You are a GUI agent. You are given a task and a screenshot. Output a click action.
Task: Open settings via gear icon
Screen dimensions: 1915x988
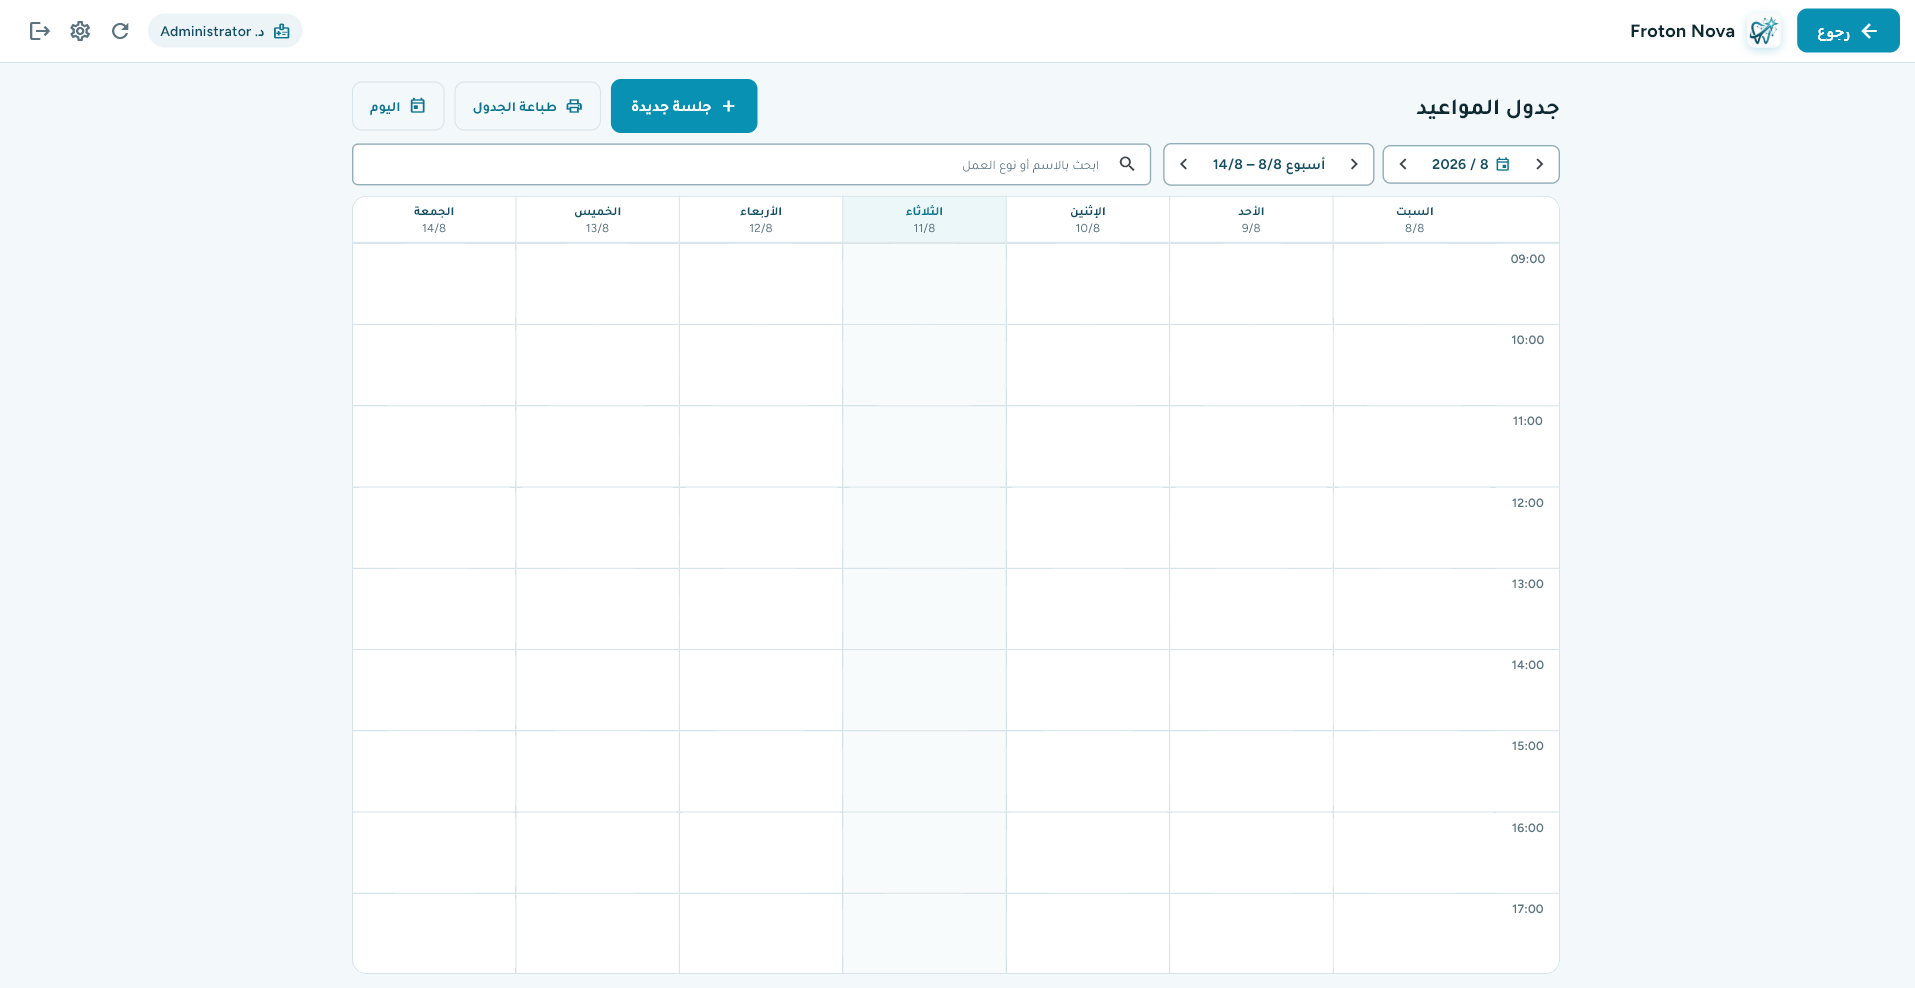pyautogui.click(x=80, y=31)
